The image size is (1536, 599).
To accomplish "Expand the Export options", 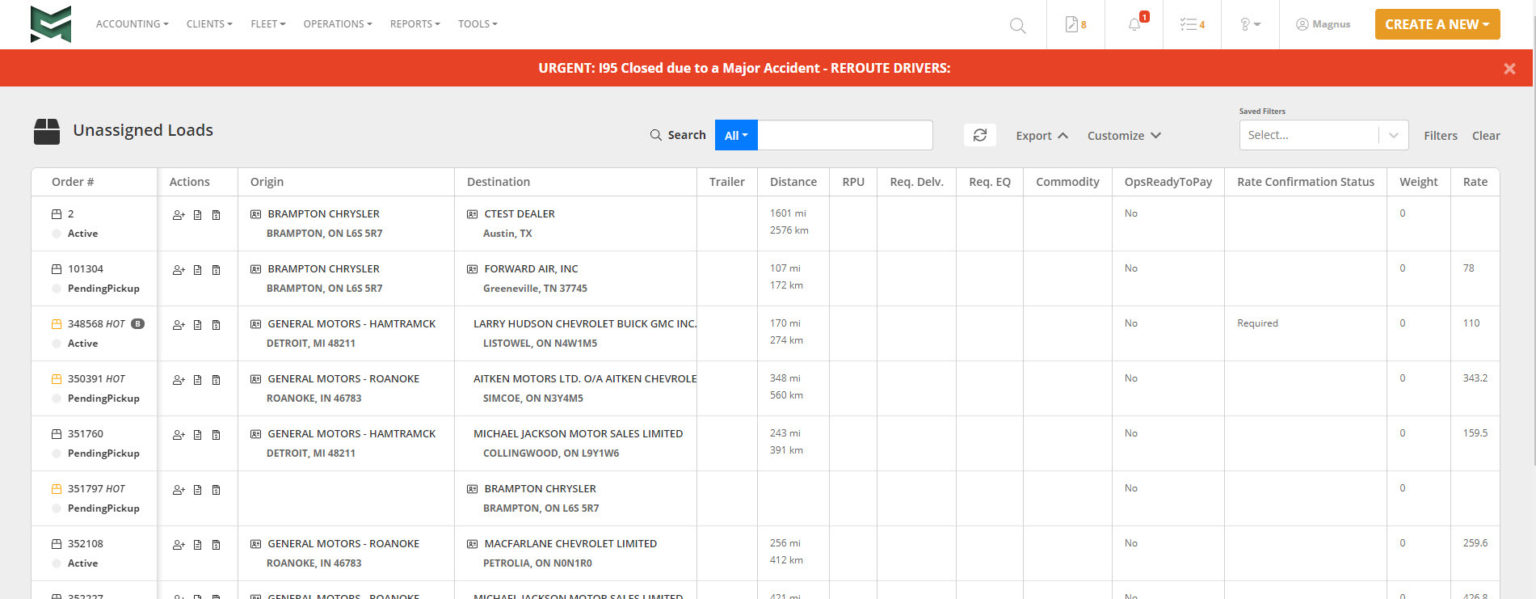I will click(x=1042, y=135).
